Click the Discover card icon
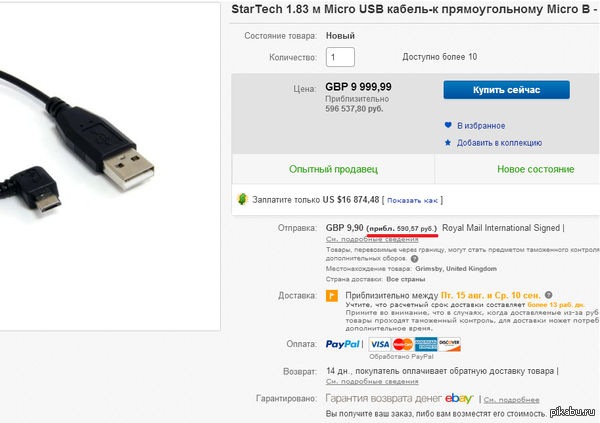This screenshot has width=600, height=423. pos(449,345)
